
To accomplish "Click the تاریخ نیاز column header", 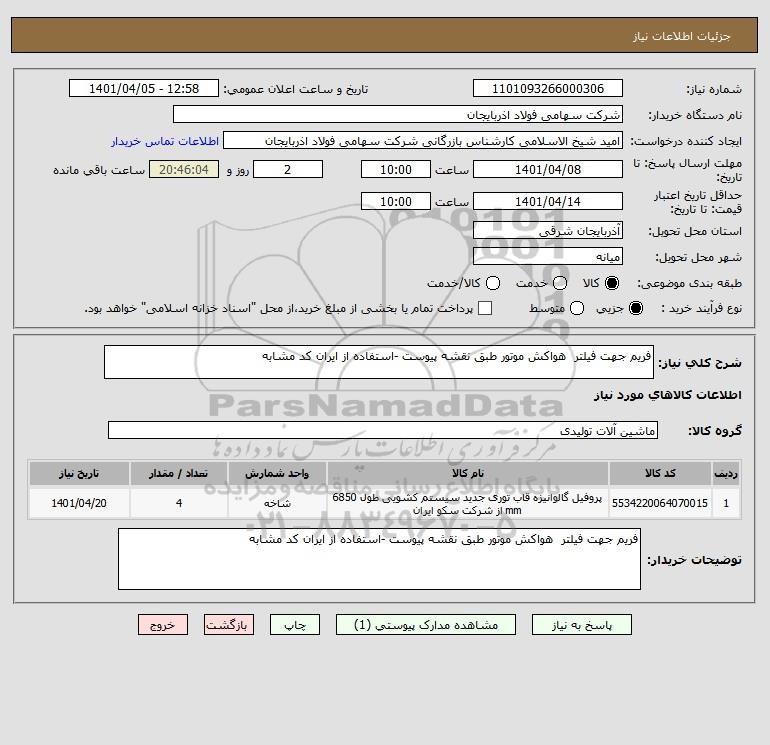I will pos(79,473).
